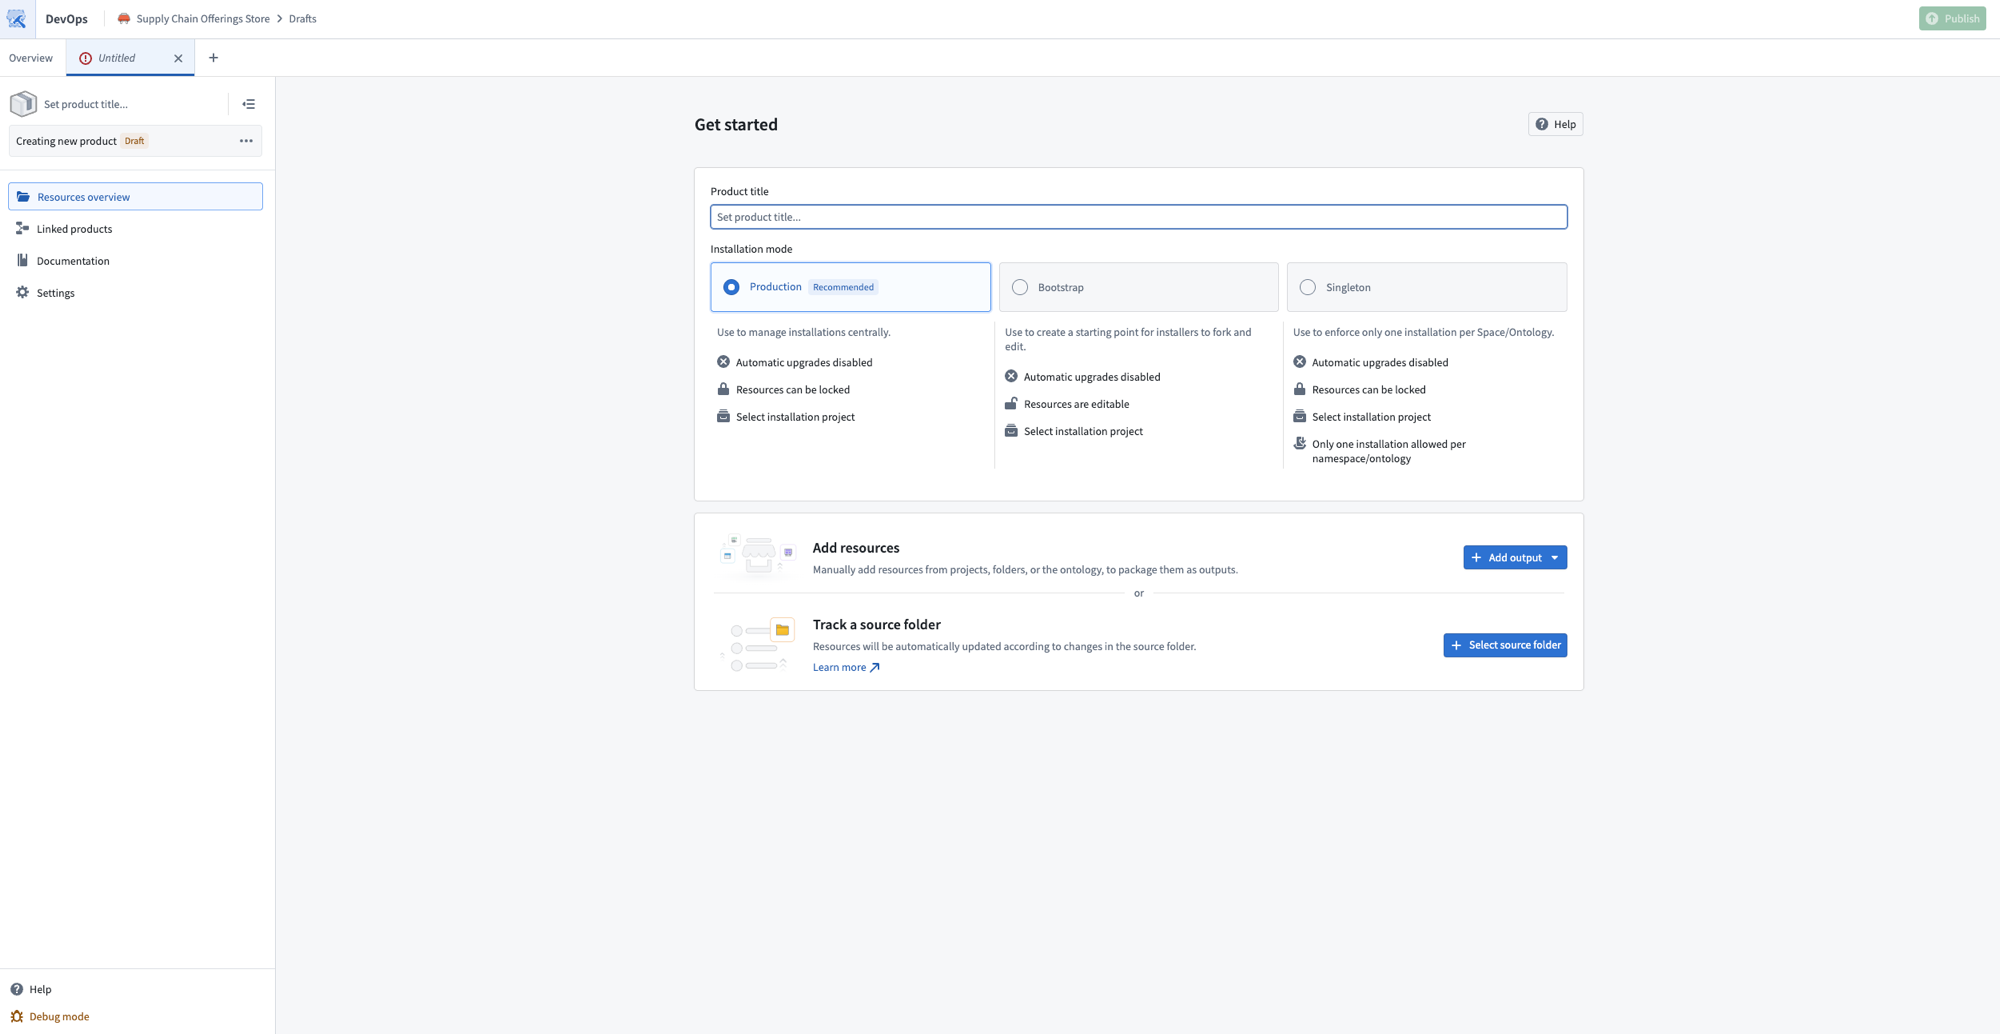The height and width of the screenshot is (1034, 2000).
Task: Select the Singleton installation mode
Action: point(1426,287)
